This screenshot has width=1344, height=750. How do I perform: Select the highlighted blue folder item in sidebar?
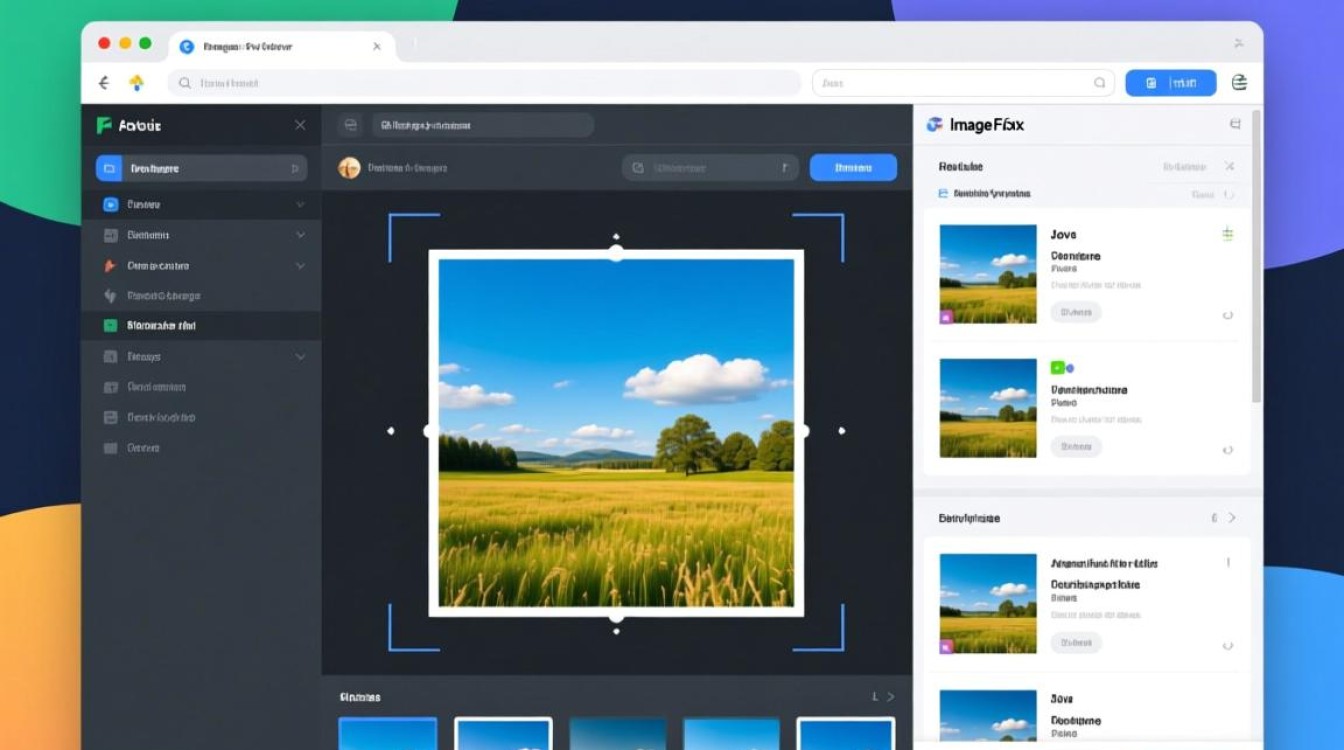[200, 168]
